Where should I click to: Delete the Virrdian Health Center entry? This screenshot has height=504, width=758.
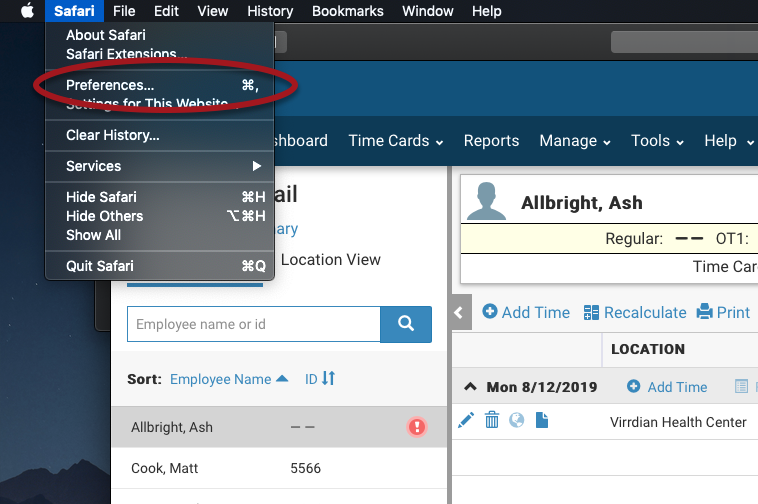click(492, 420)
